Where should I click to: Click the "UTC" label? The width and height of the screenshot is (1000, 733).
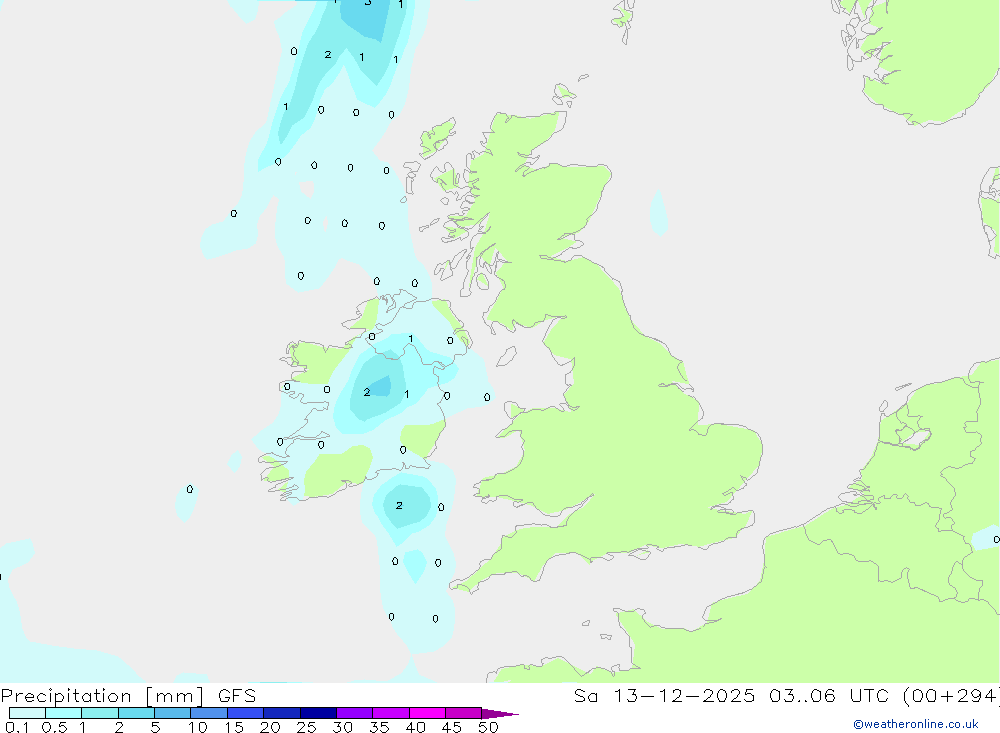(x=869, y=696)
